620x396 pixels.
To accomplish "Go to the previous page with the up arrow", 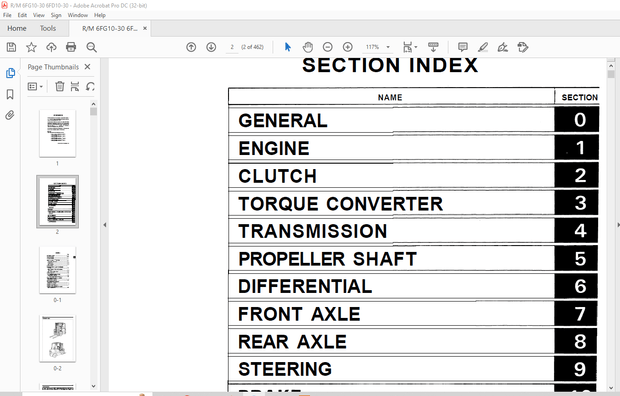I will pyautogui.click(x=191, y=47).
